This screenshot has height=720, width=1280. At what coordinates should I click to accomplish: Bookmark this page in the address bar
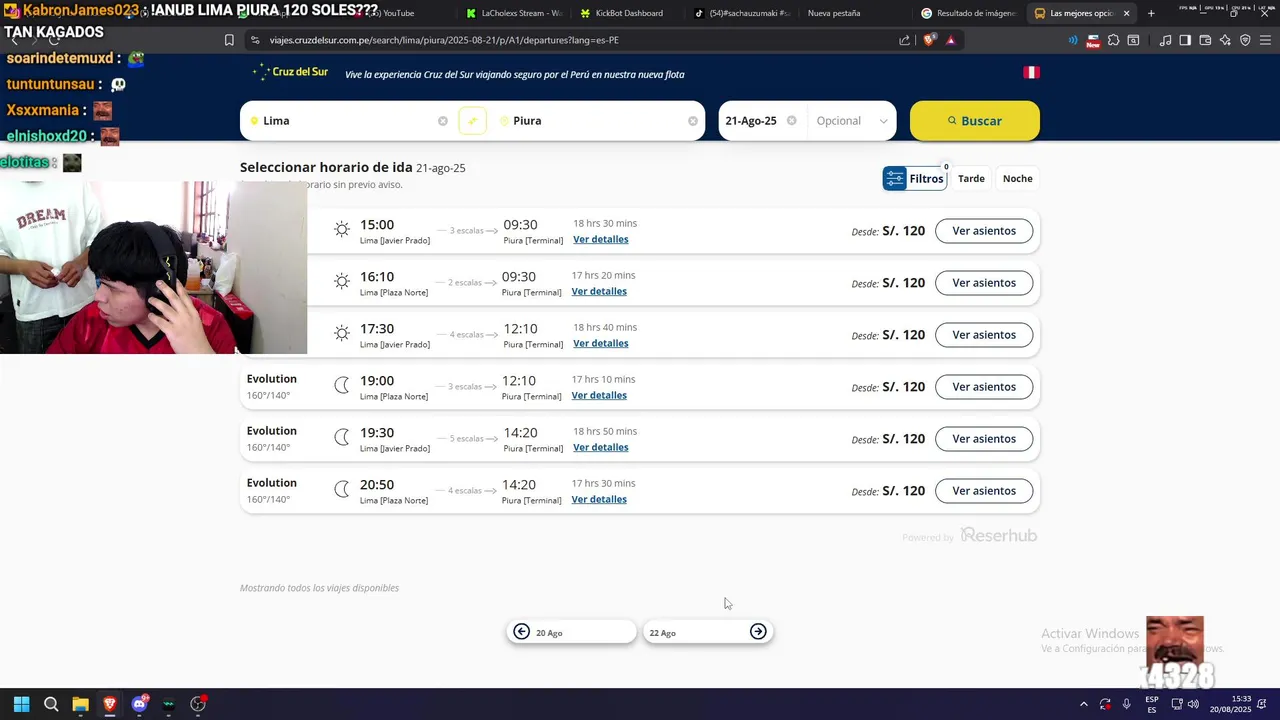[x=229, y=40]
